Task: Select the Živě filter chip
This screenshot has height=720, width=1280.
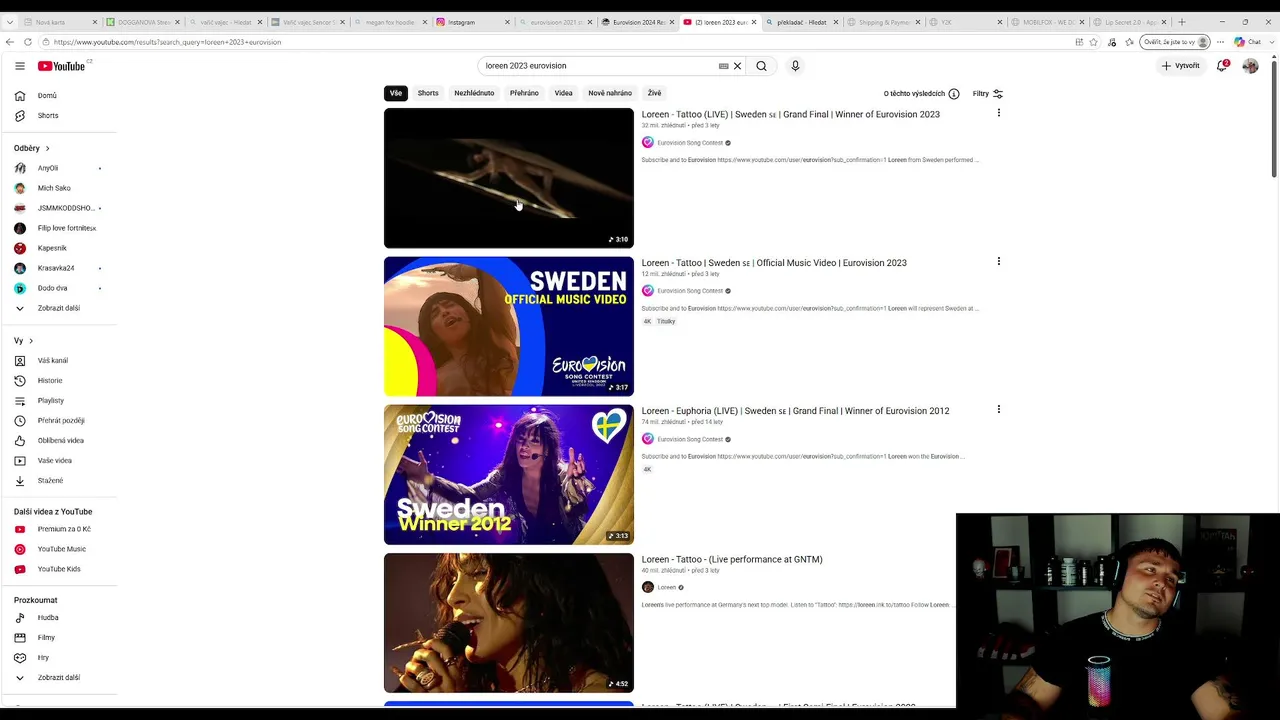Action: click(654, 93)
